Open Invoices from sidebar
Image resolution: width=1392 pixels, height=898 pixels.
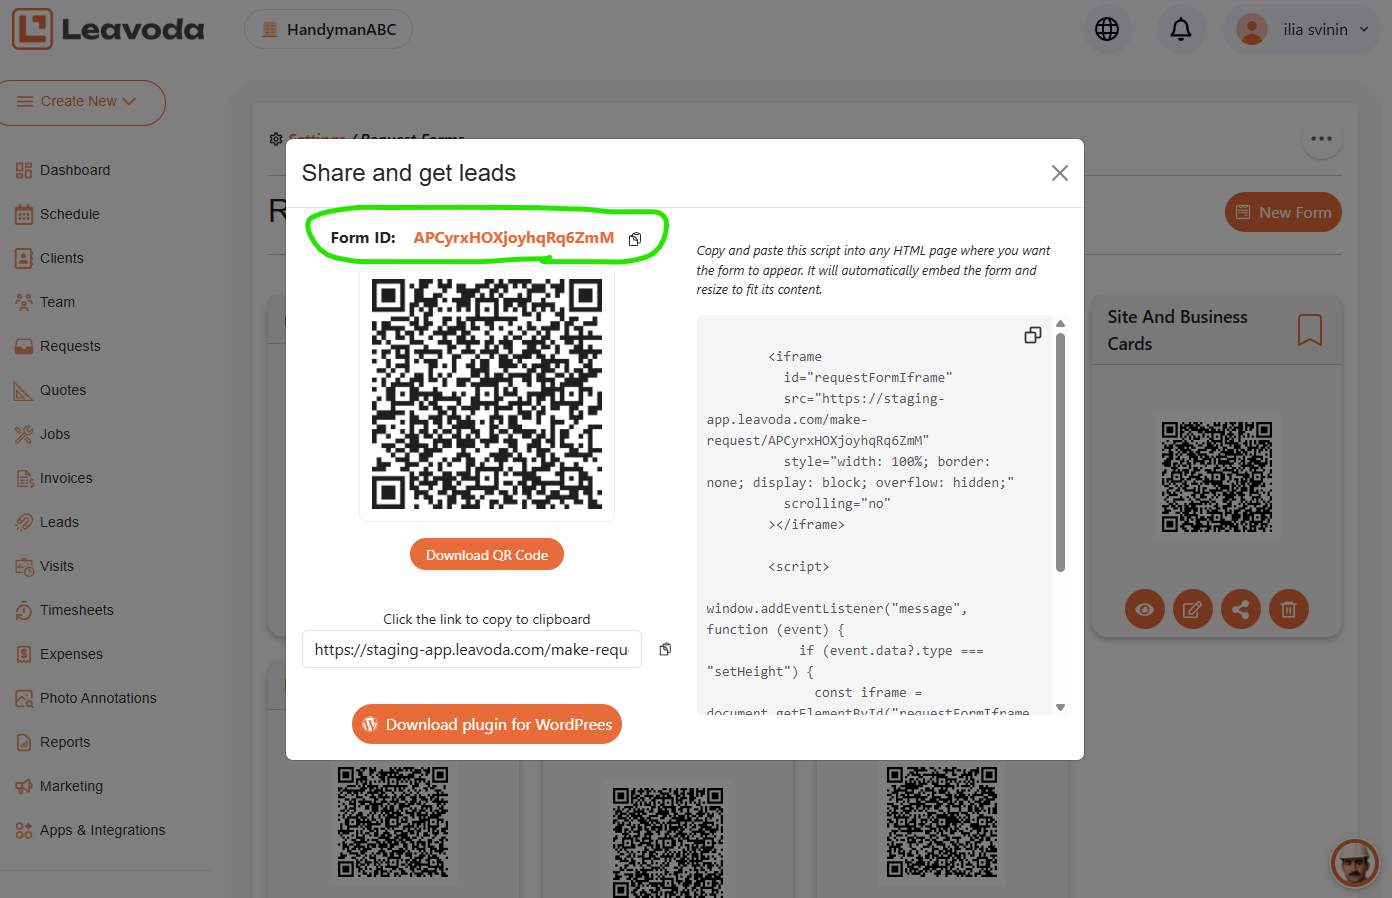click(66, 478)
